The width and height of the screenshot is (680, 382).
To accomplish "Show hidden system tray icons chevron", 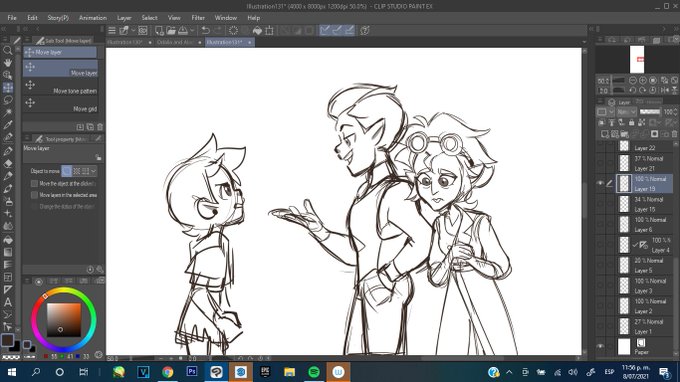I will (x=509, y=372).
